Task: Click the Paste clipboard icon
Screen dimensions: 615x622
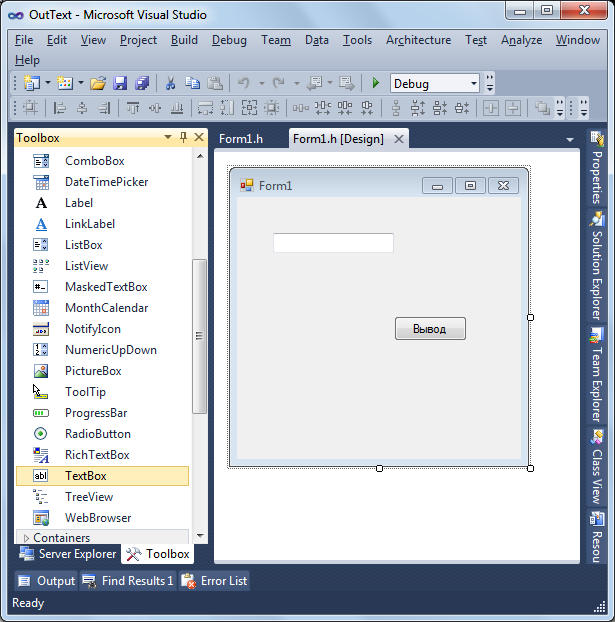Action: pyautogui.click(x=215, y=83)
